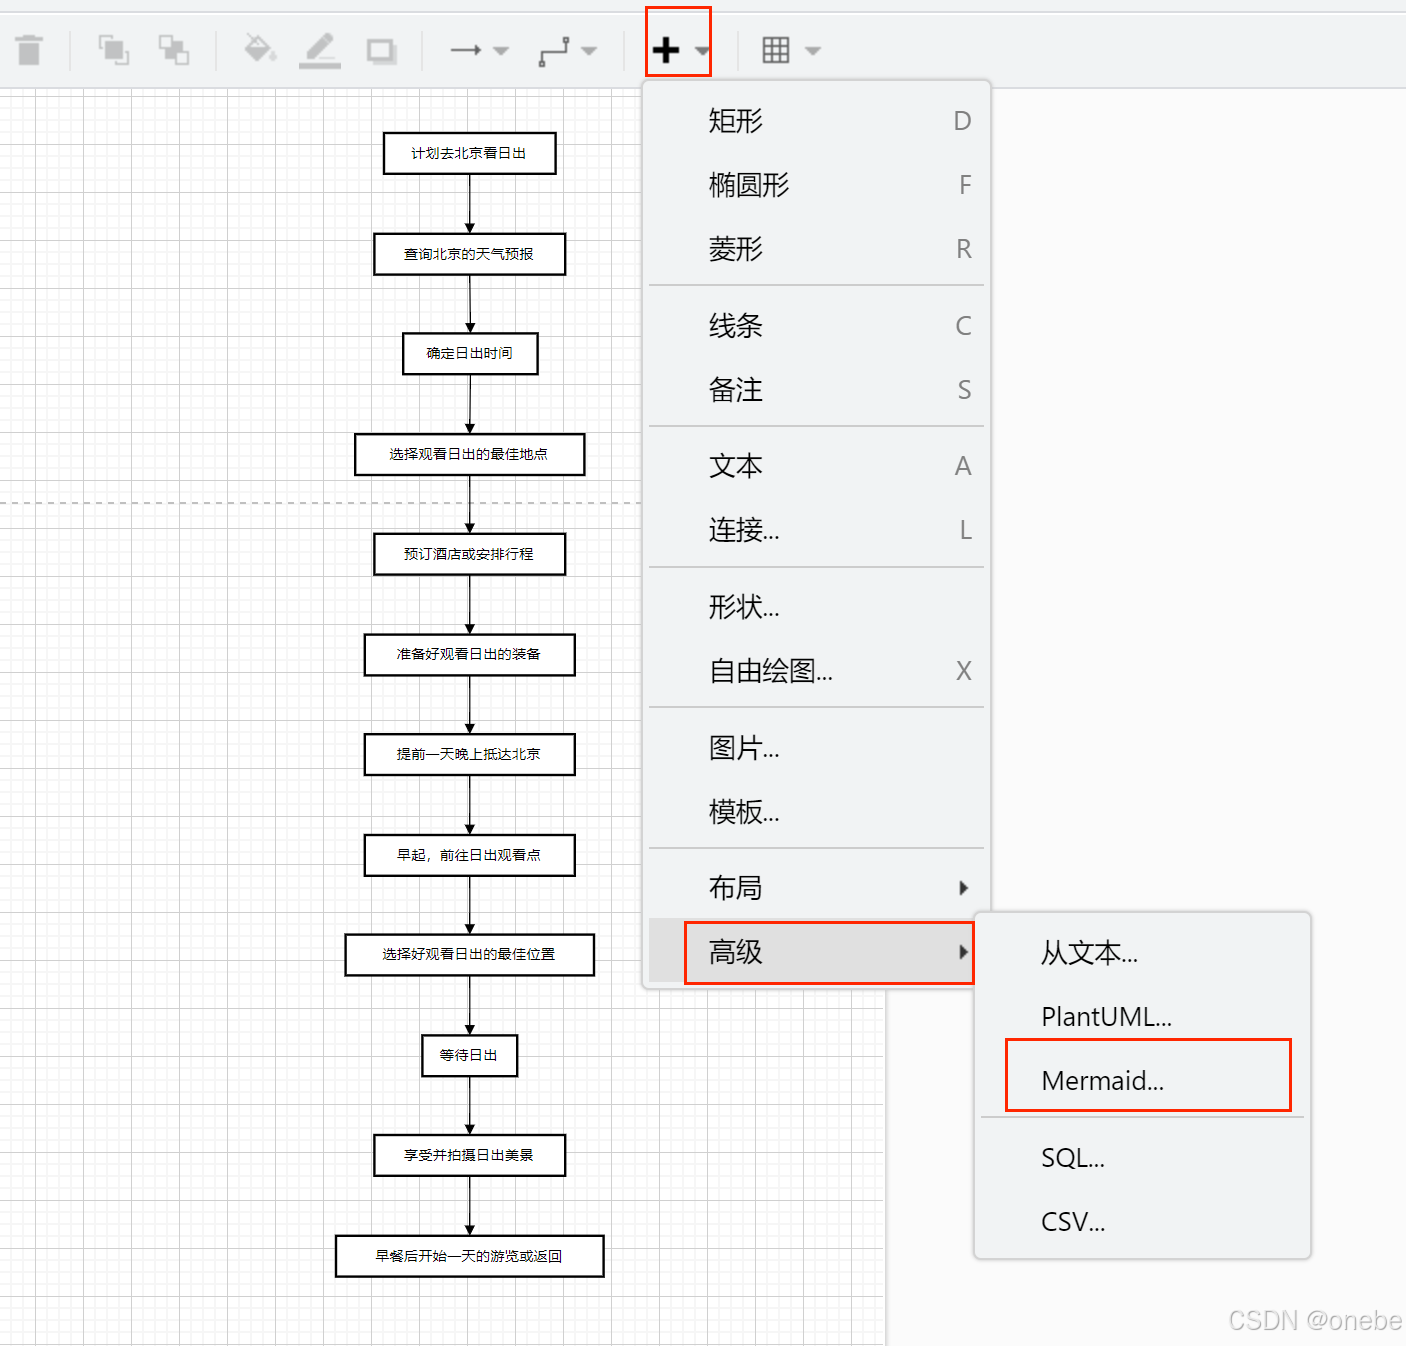
Task: Select the 计划去北京看日出 flowchart box
Action: click(x=470, y=153)
